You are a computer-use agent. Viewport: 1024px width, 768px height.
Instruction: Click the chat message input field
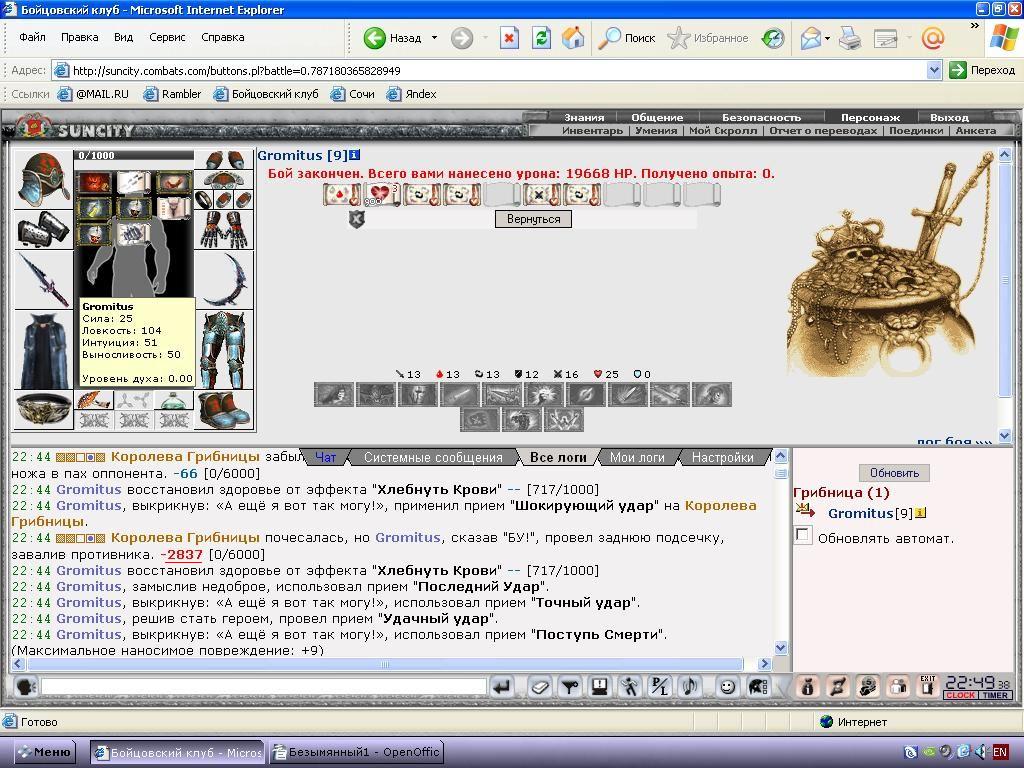point(264,687)
